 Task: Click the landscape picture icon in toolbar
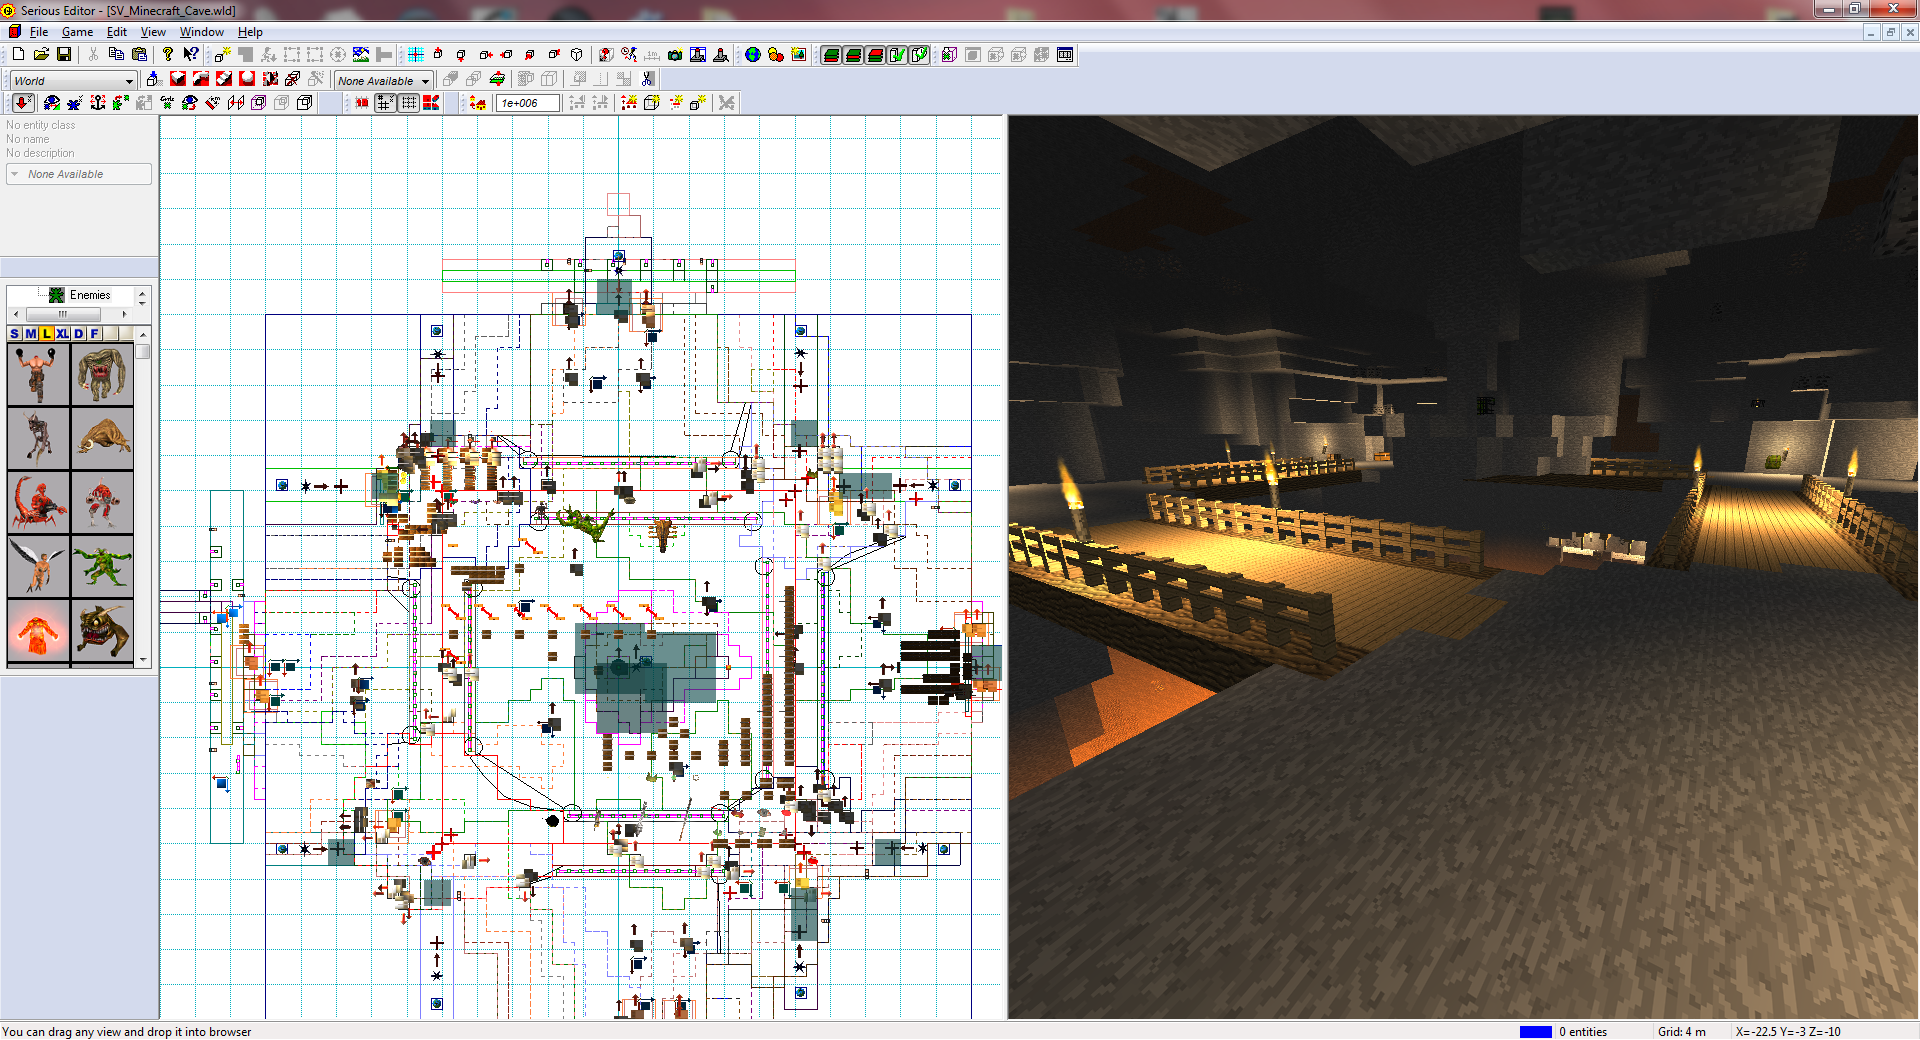pos(360,54)
